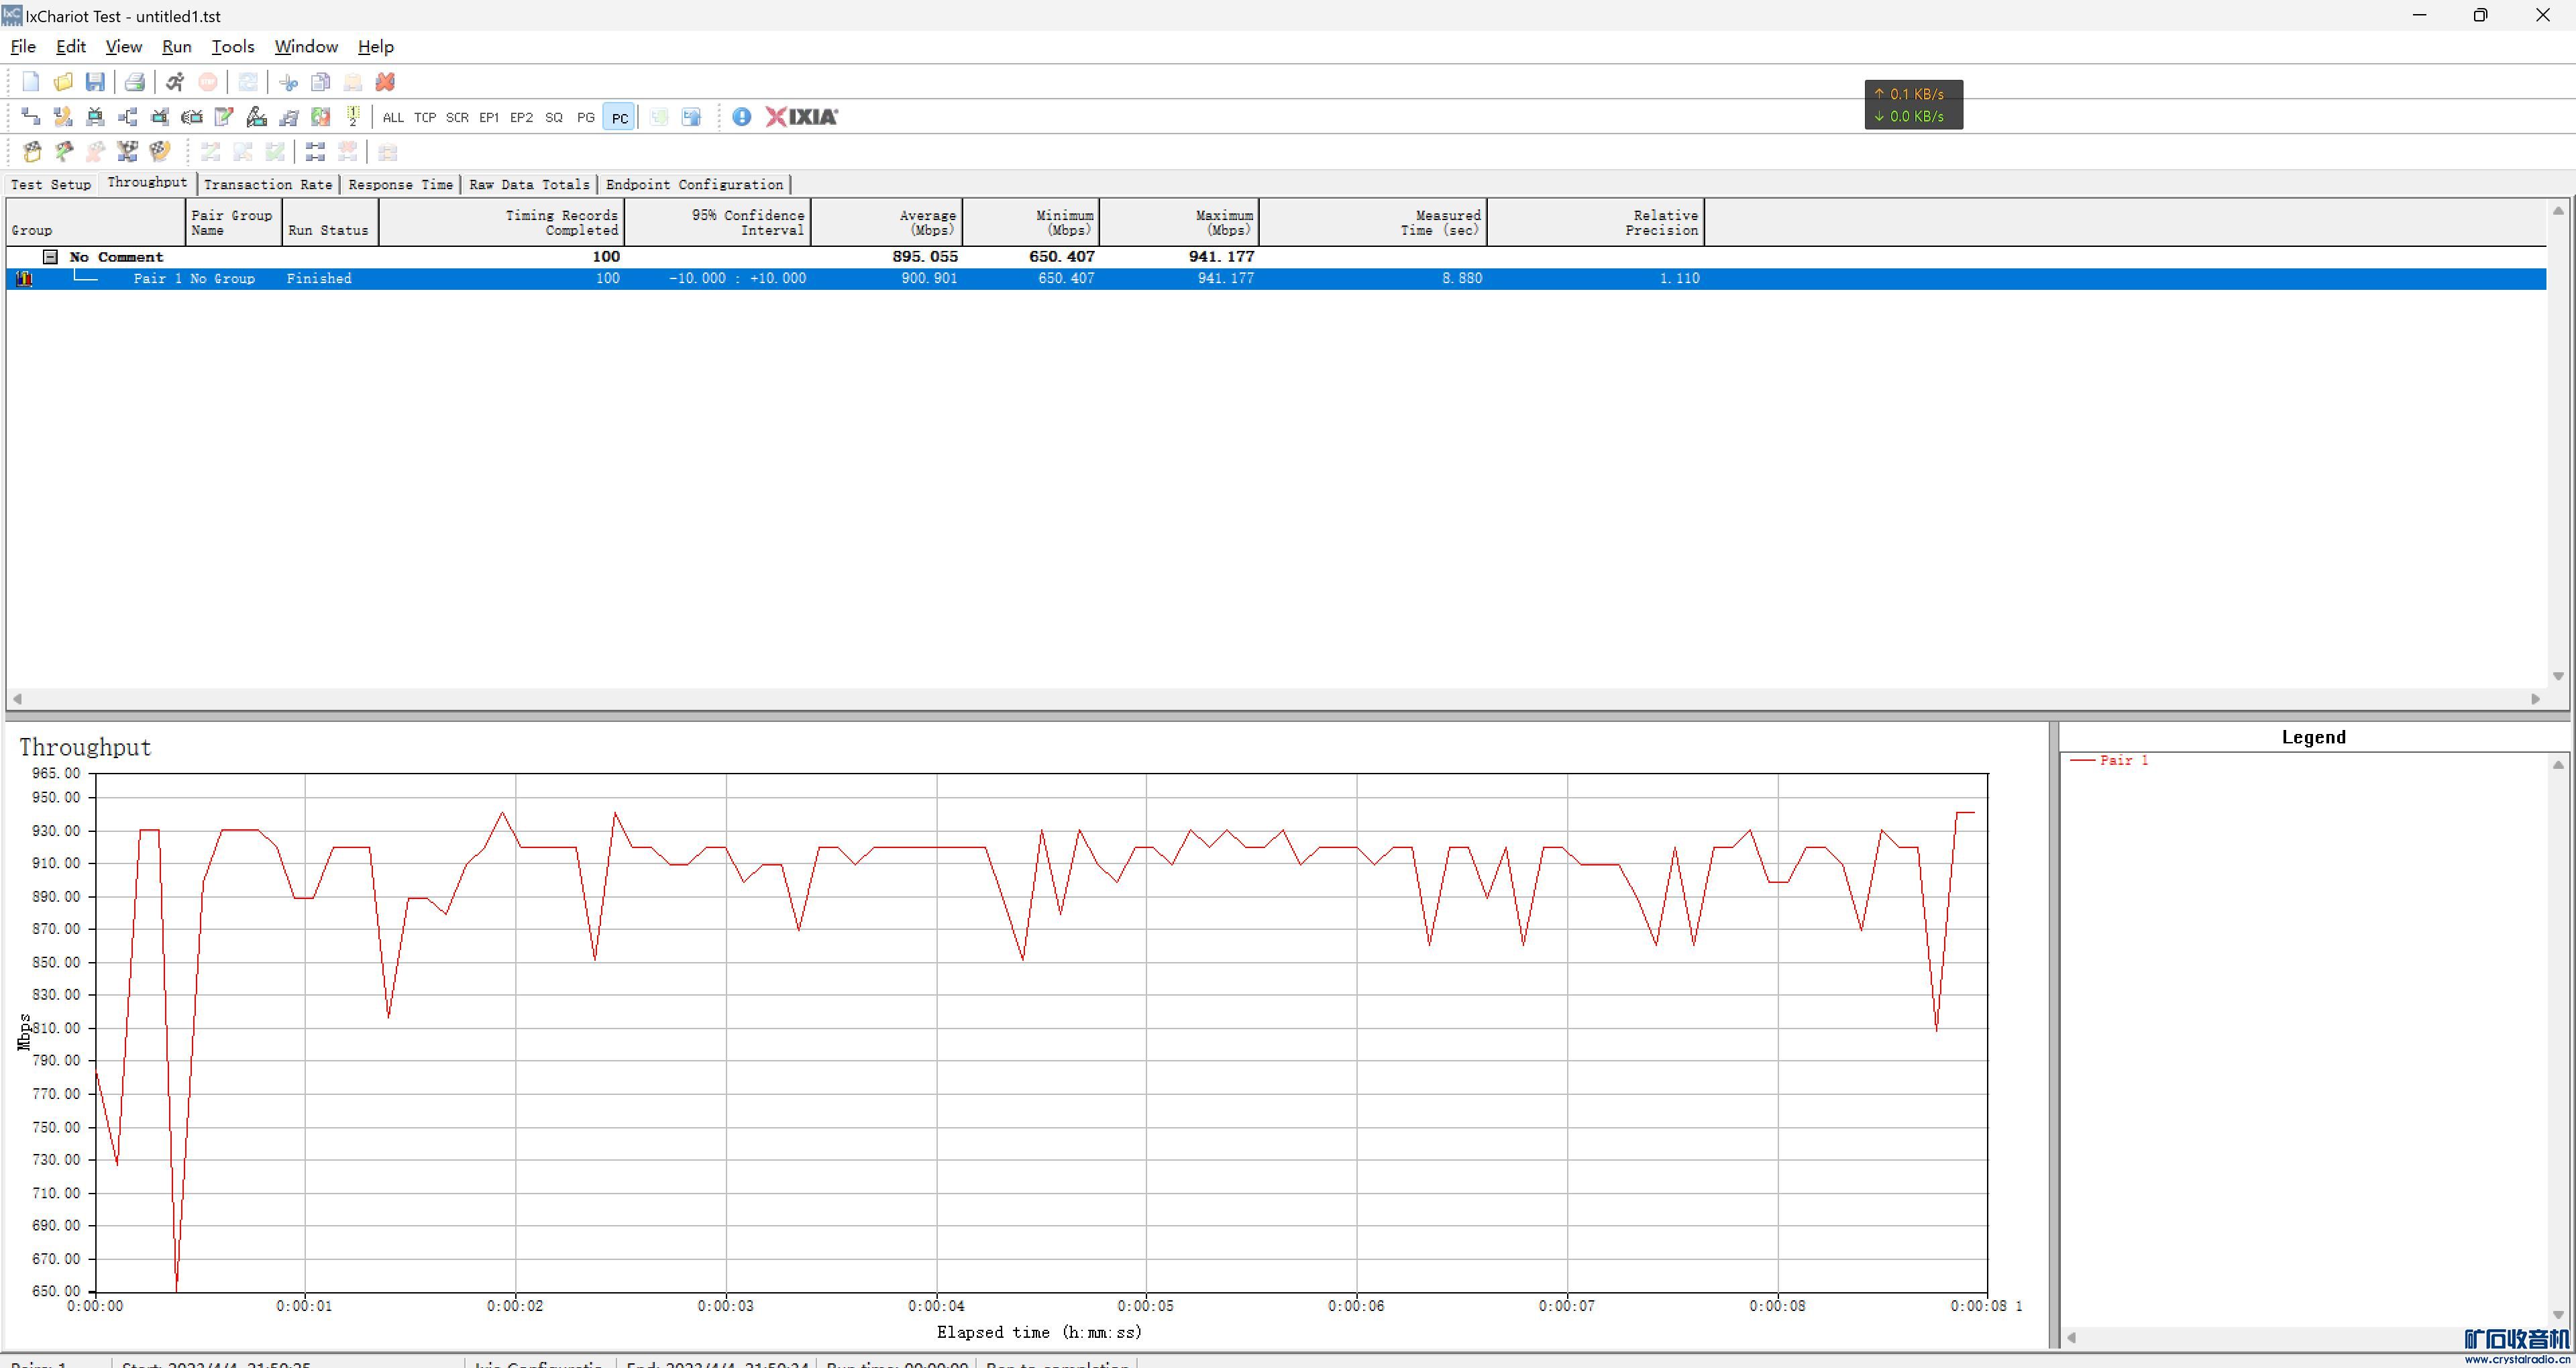Click the Open folder icon
Screen dimensions: 2576x1368
63,82
